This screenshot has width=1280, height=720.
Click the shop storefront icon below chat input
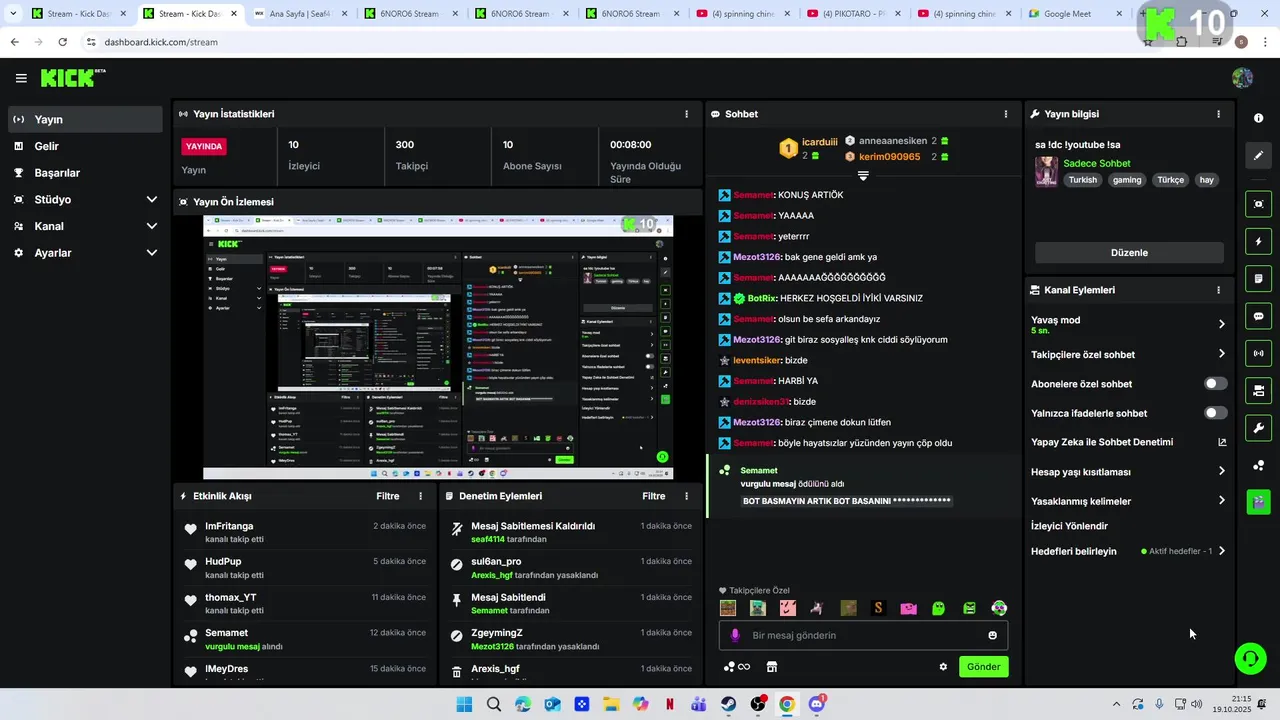coord(771,667)
